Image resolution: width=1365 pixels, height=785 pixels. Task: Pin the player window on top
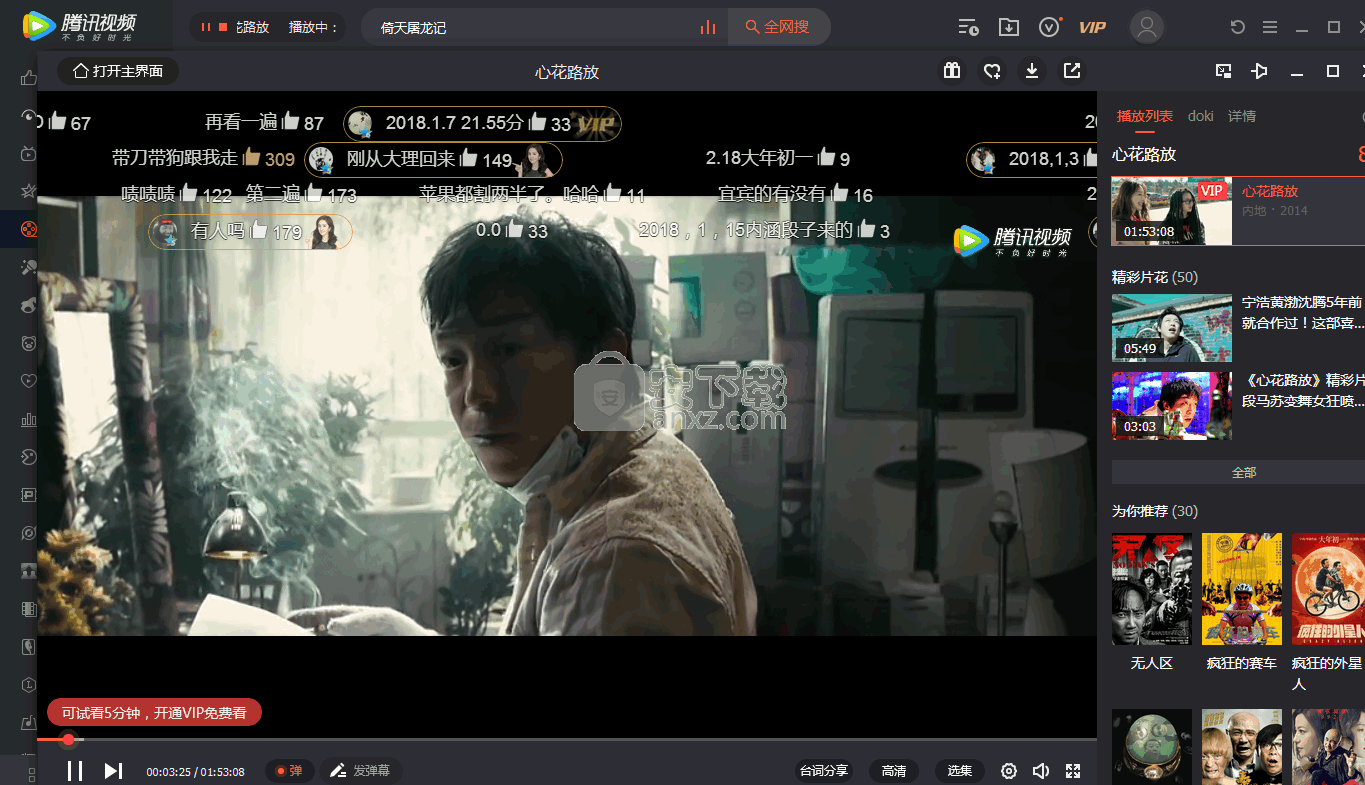[1260, 71]
